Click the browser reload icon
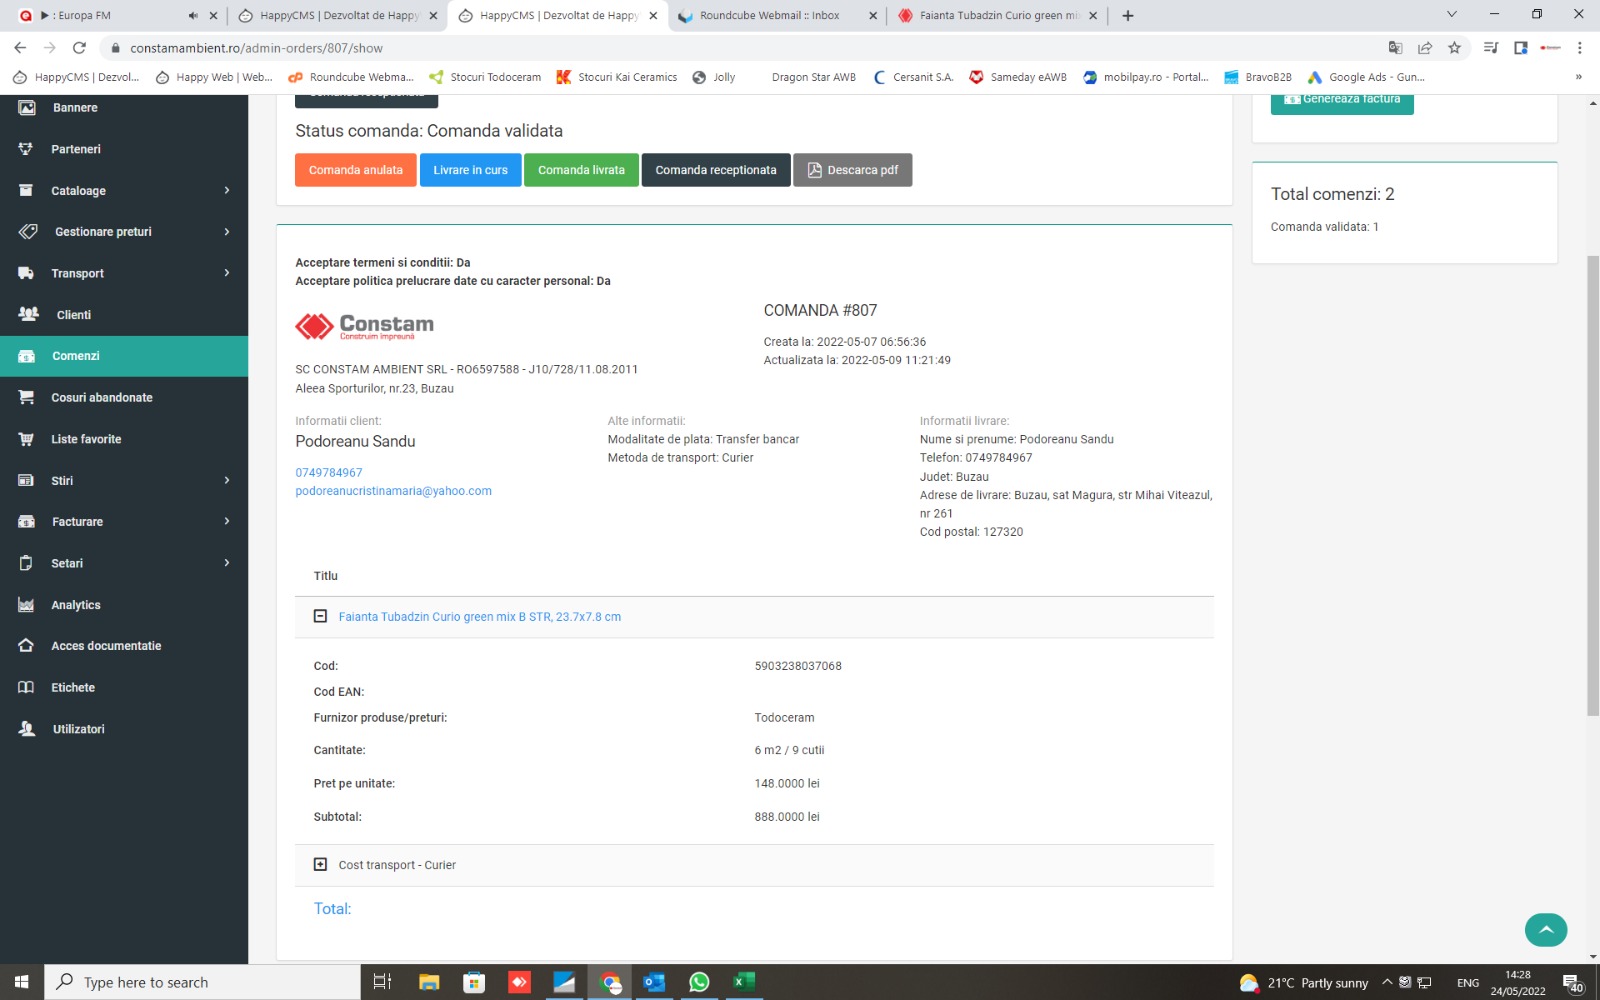This screenshot has width=1600, height=1000. 79,48
